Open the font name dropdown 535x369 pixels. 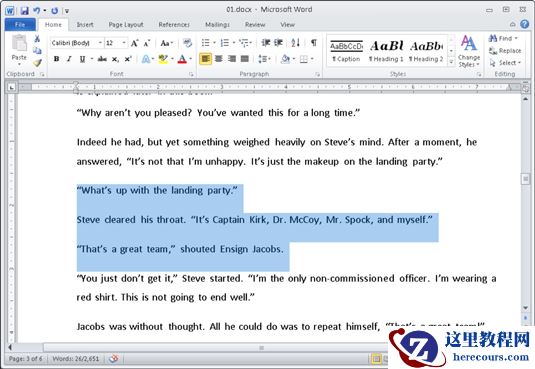point(100,43)
